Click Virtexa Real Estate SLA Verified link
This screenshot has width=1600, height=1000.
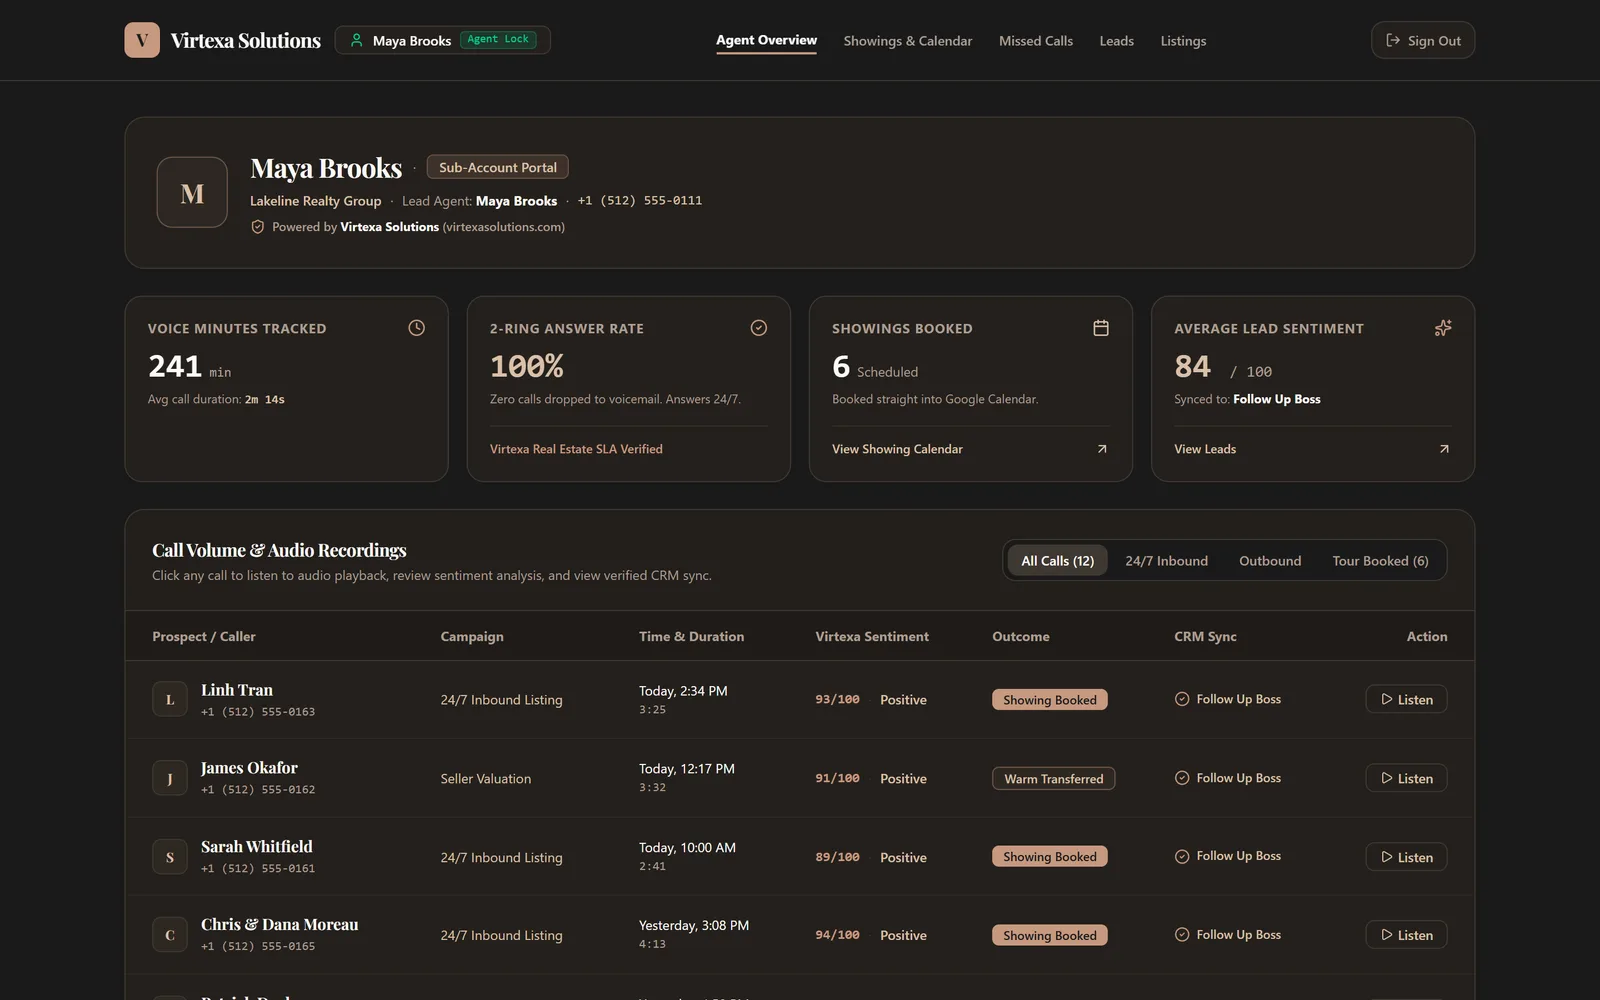pyautogui.click(x=576, y=449)
